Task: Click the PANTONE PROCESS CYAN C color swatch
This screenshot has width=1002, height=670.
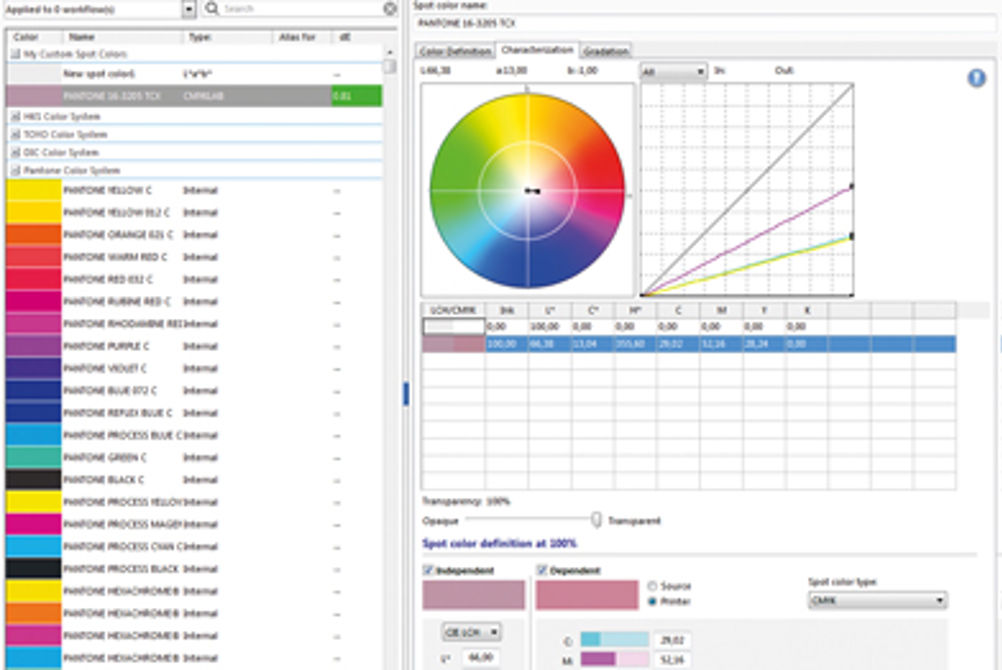Action: (33, 547)
